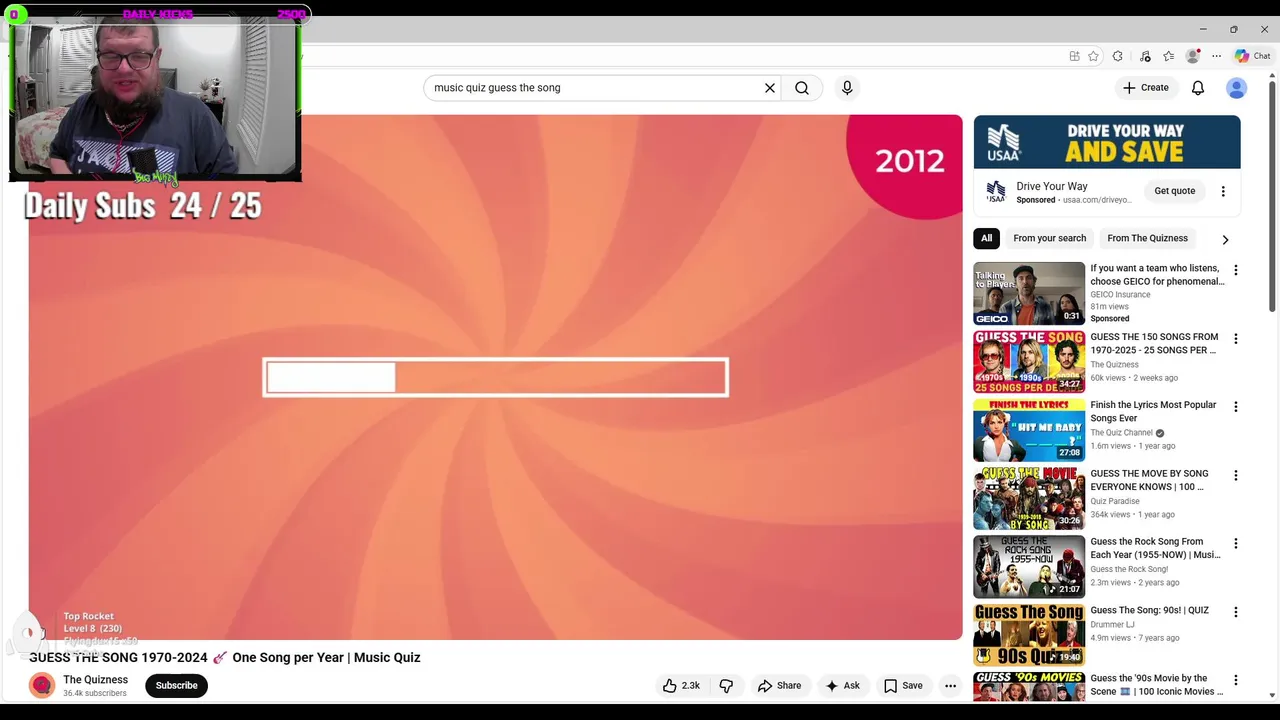Screen dimensions: 1280x720
Task: Open Copilot Chat in the toolbar
Action: pos(1252,56)
